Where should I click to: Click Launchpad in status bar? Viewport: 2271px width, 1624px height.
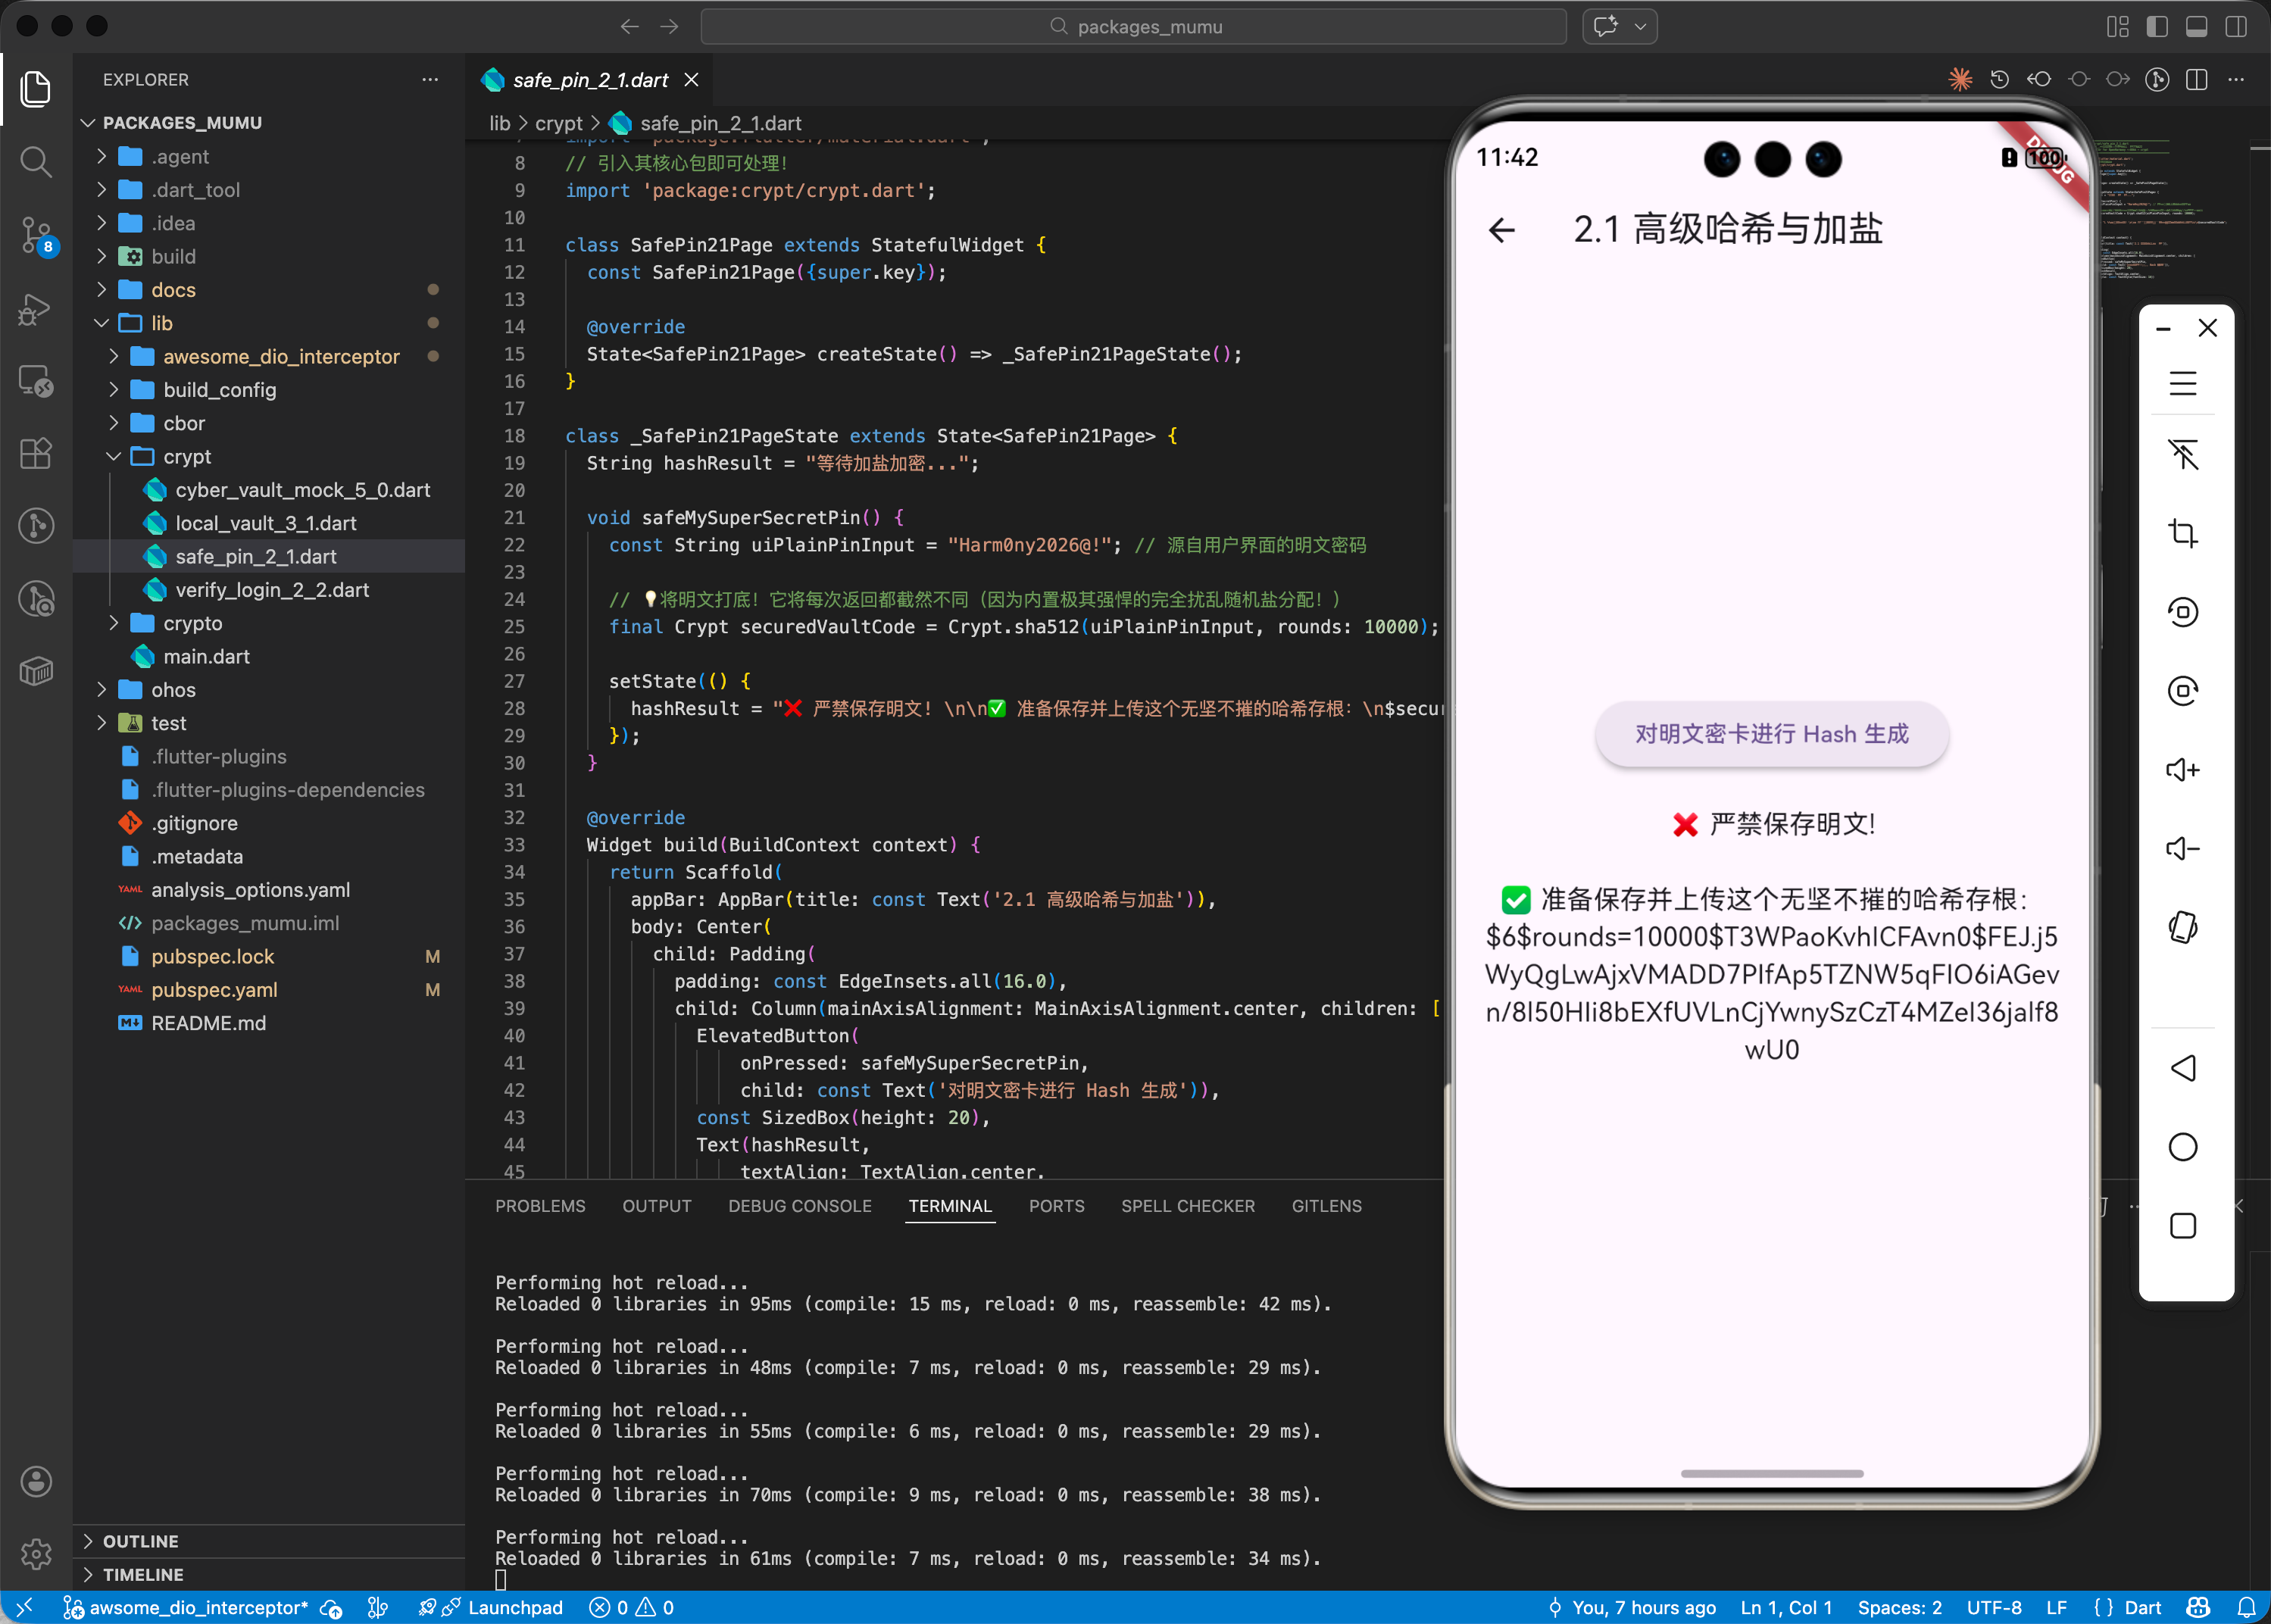click(514, 1607)
